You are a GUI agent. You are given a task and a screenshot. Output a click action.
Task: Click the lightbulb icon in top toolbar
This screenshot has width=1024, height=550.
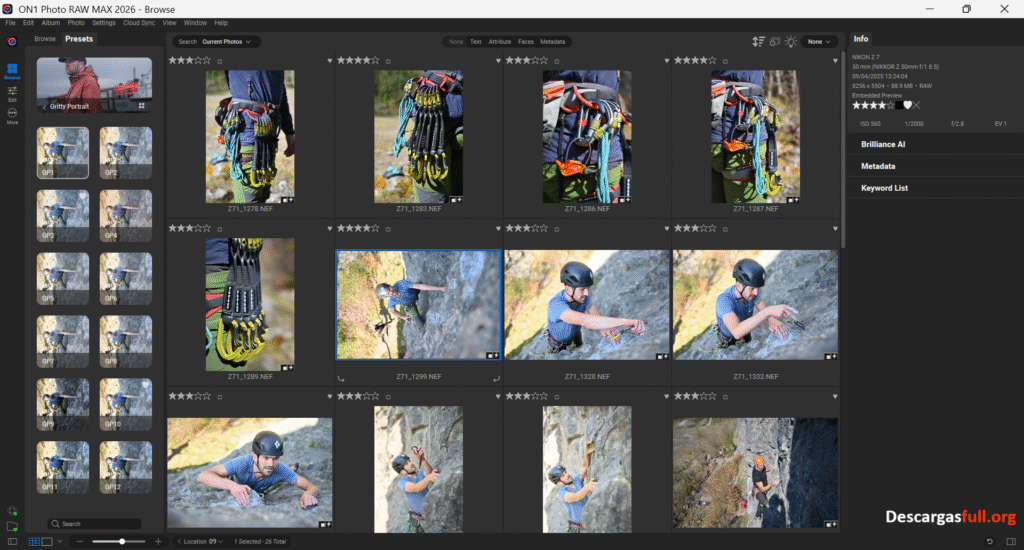(791, 41)
